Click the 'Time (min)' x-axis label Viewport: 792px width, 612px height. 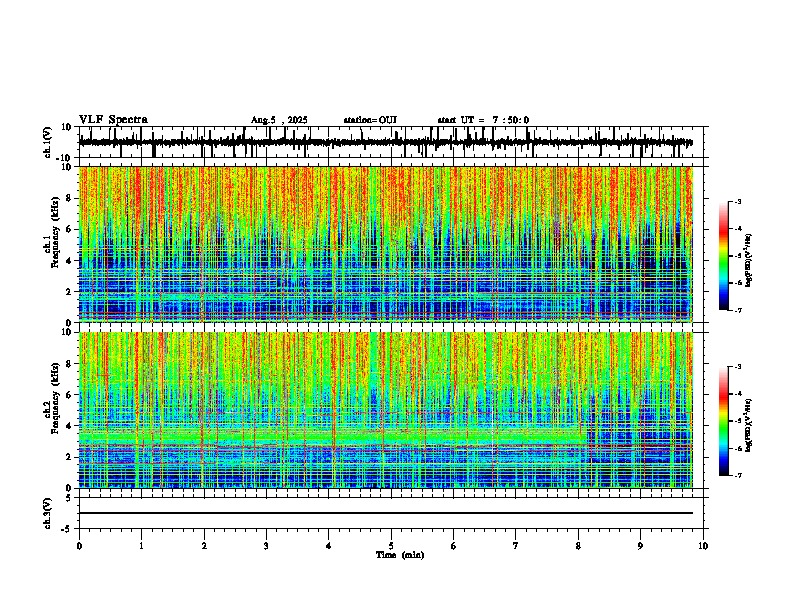pyautogui.click(x=400, y=555)
